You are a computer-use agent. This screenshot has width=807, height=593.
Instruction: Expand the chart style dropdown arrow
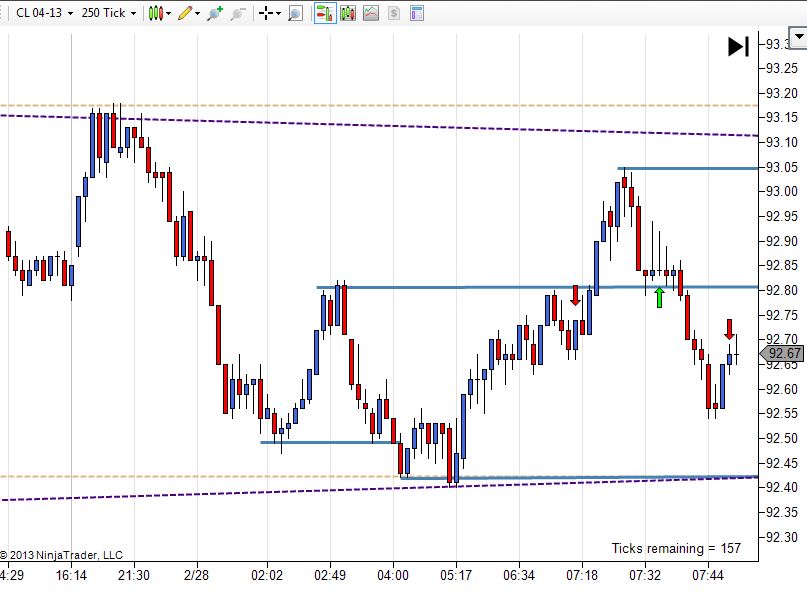point(168,13)
